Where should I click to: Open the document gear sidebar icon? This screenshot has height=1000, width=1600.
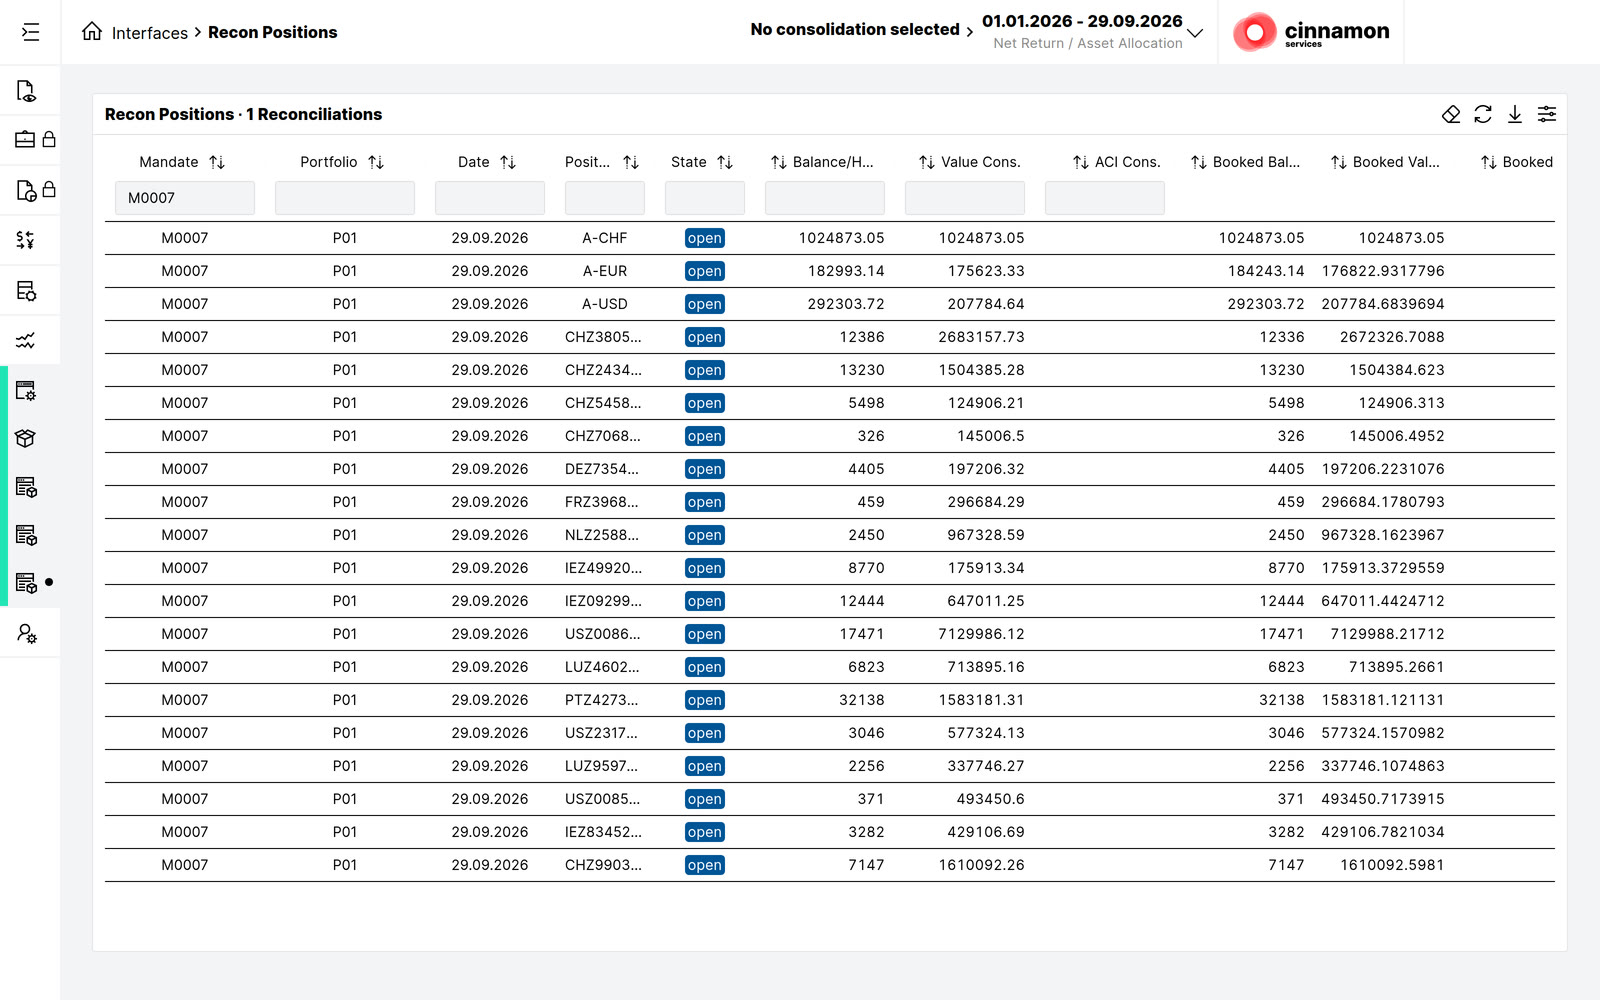(x=26, y=291)
